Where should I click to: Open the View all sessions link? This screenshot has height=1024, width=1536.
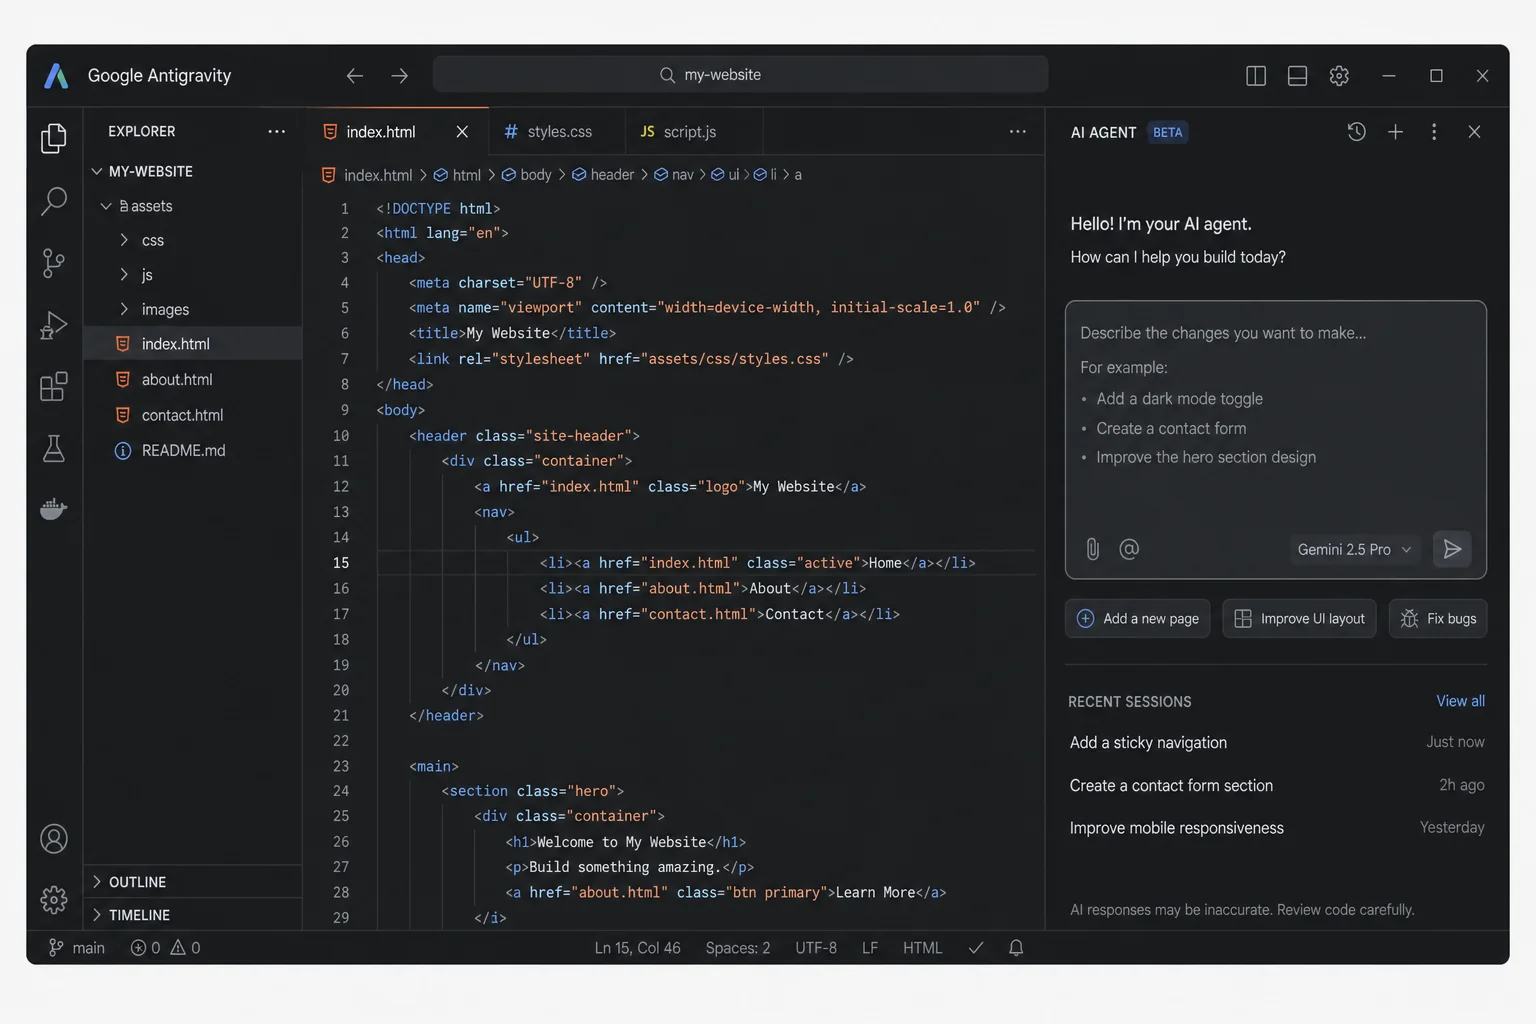coord(1460,702)
